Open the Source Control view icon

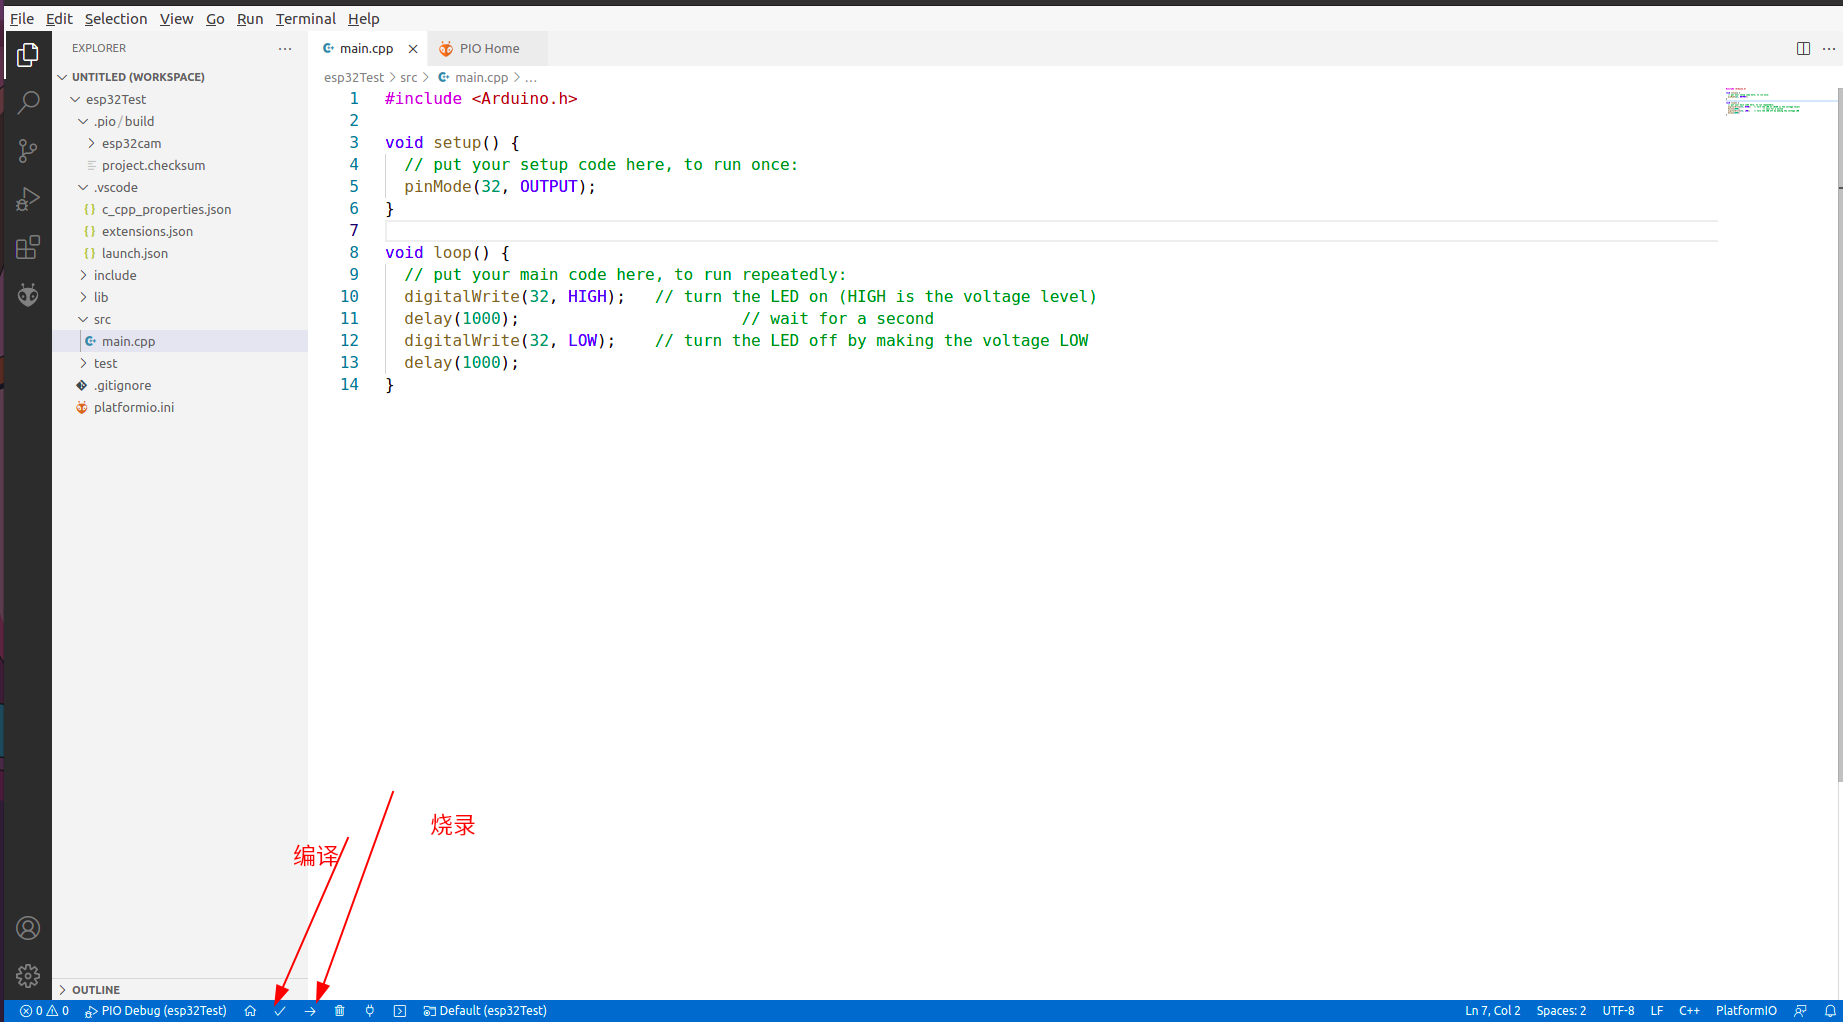28,150
